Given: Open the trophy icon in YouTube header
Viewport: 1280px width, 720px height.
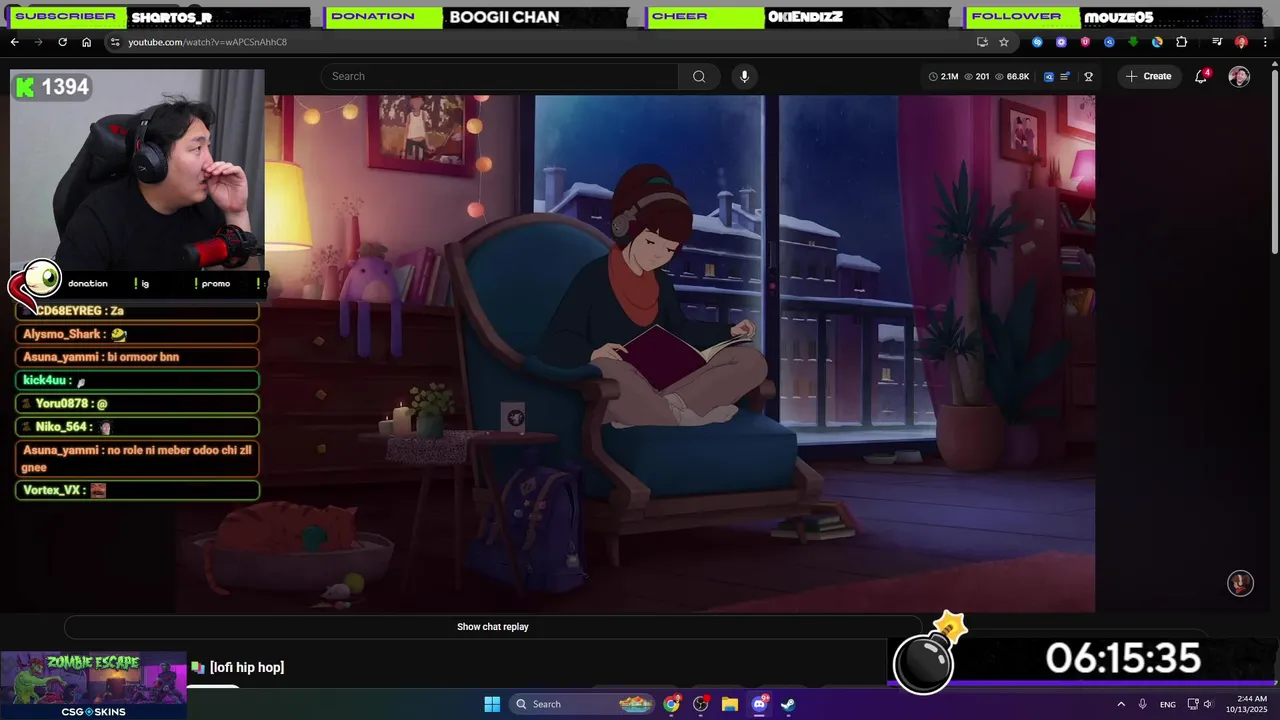Looking at the screenshot, I should pos(1088,76).
